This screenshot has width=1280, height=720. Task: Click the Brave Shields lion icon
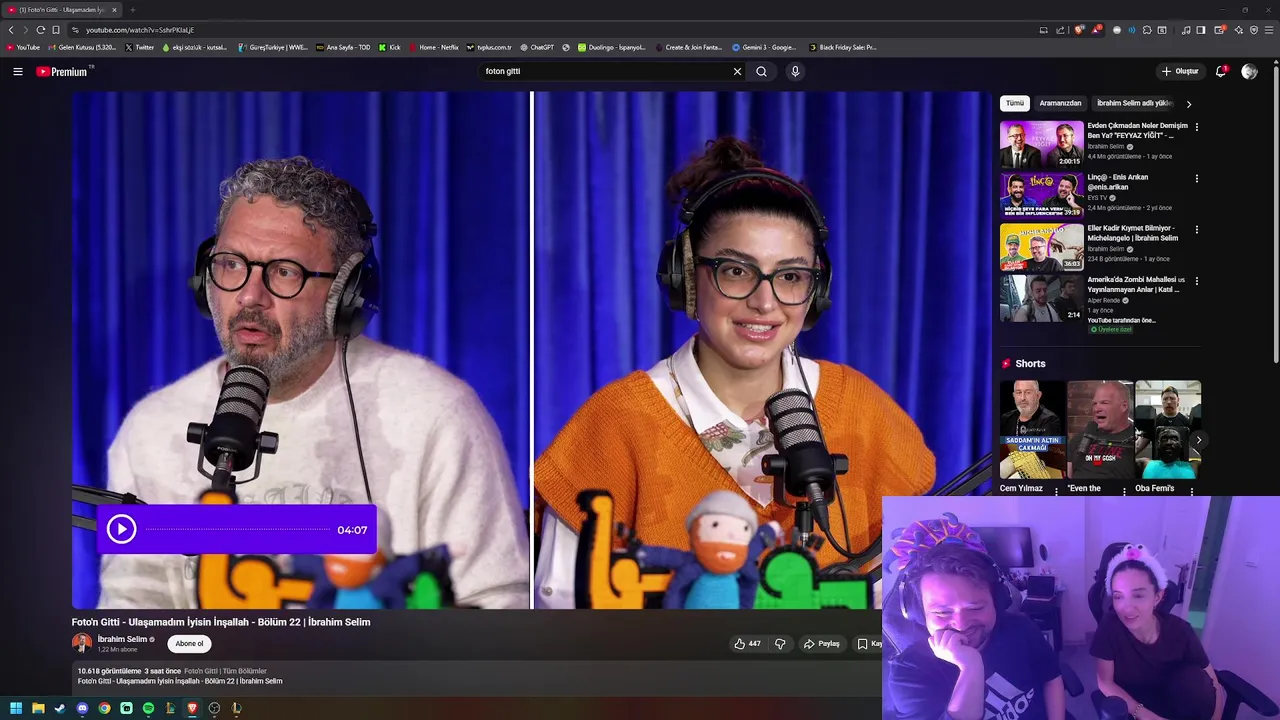click(1079, 30)
